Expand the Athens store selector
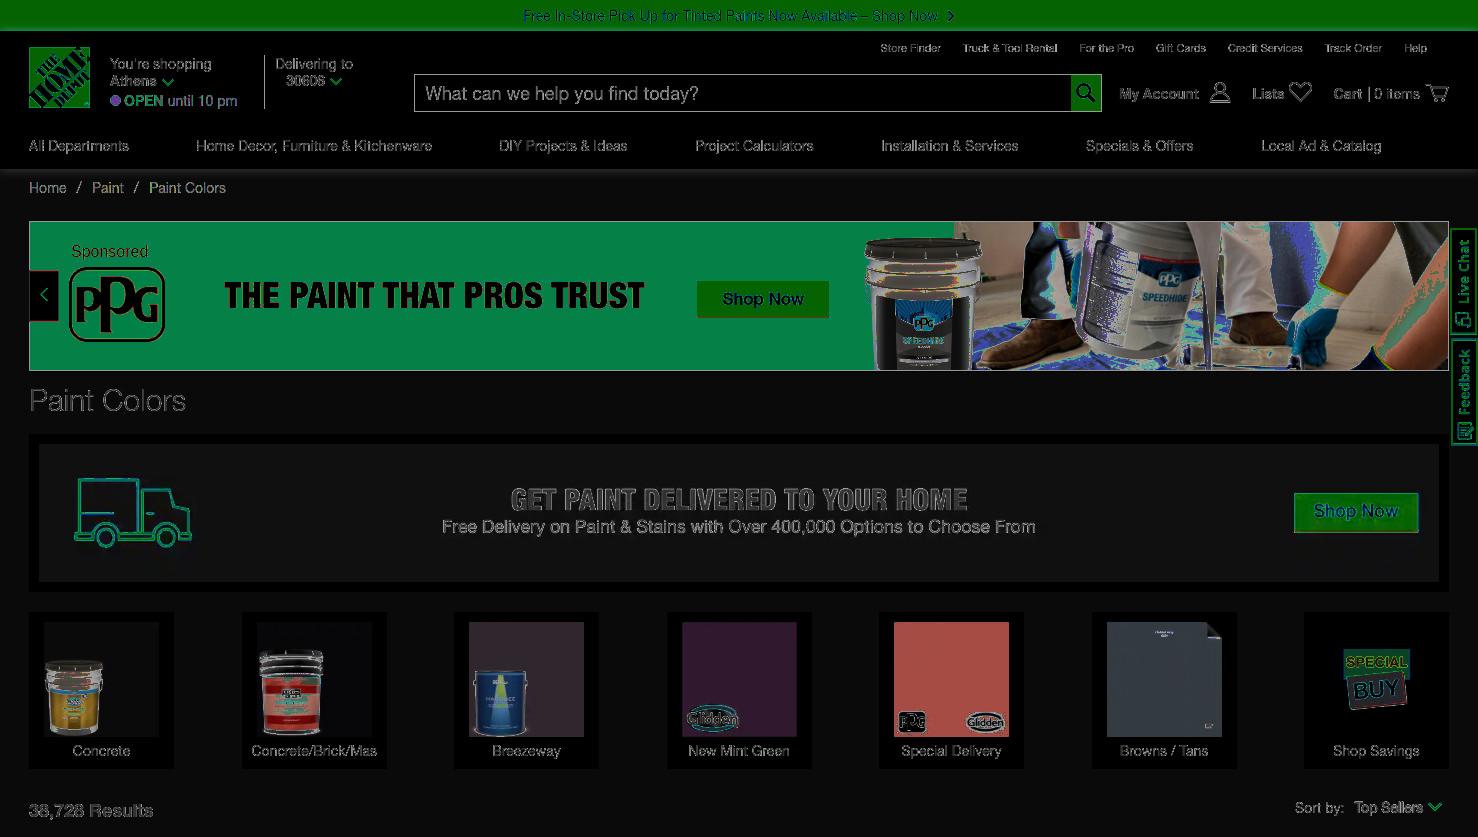Viewport: 1478px width, 837px height. (x=142, y=81)
